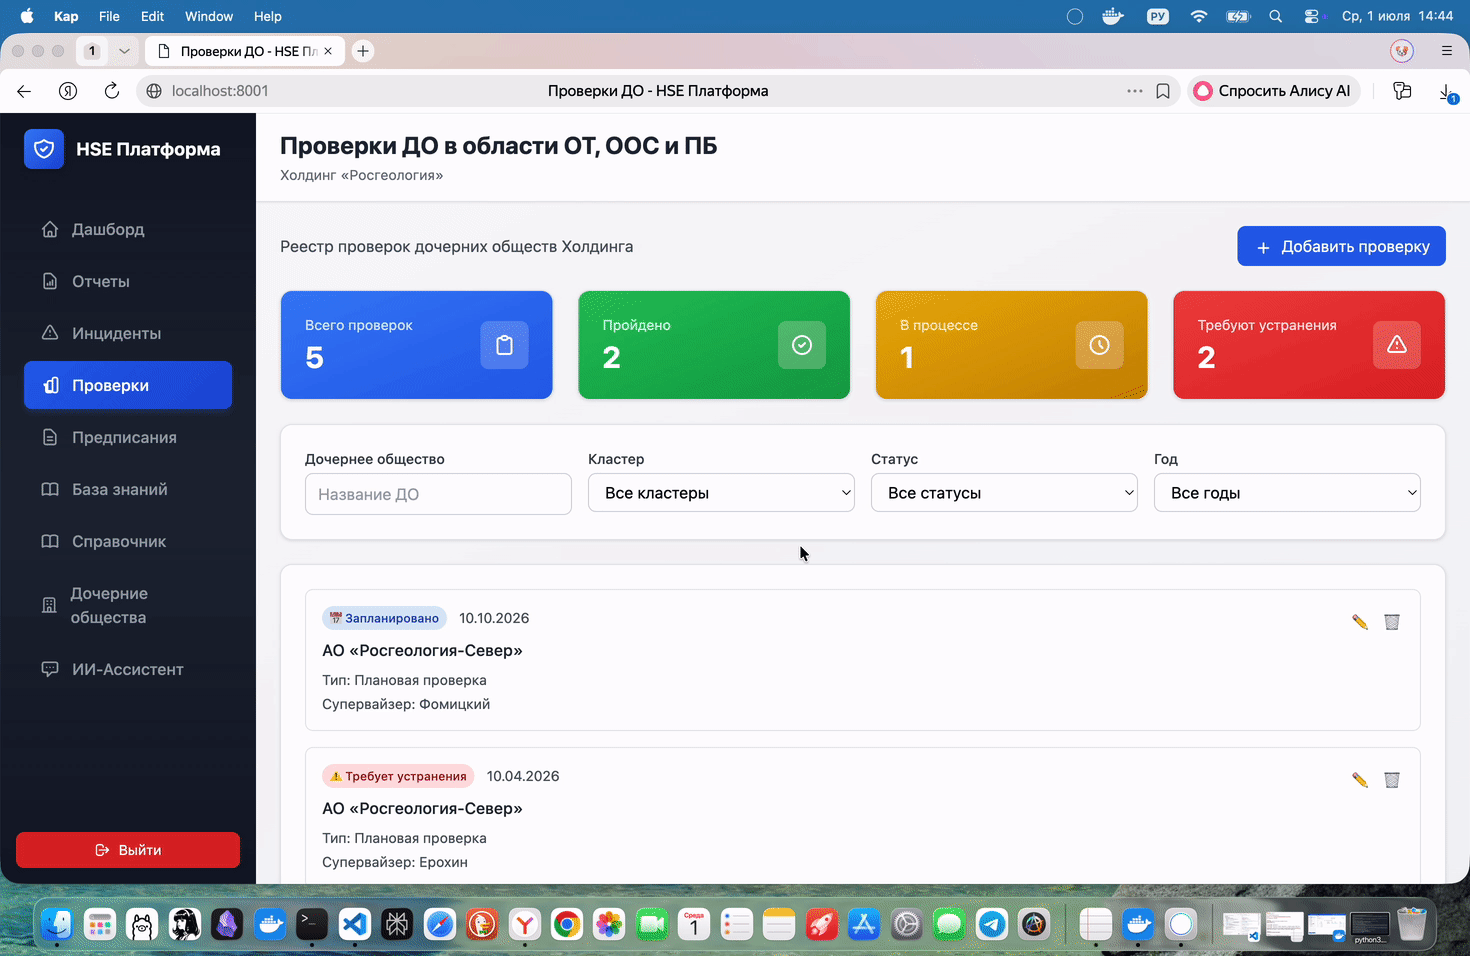Click the HSE Платформа shield logo
This screenshot has height=956, width=1470.
pyautogui.click(x=44, y=149)
